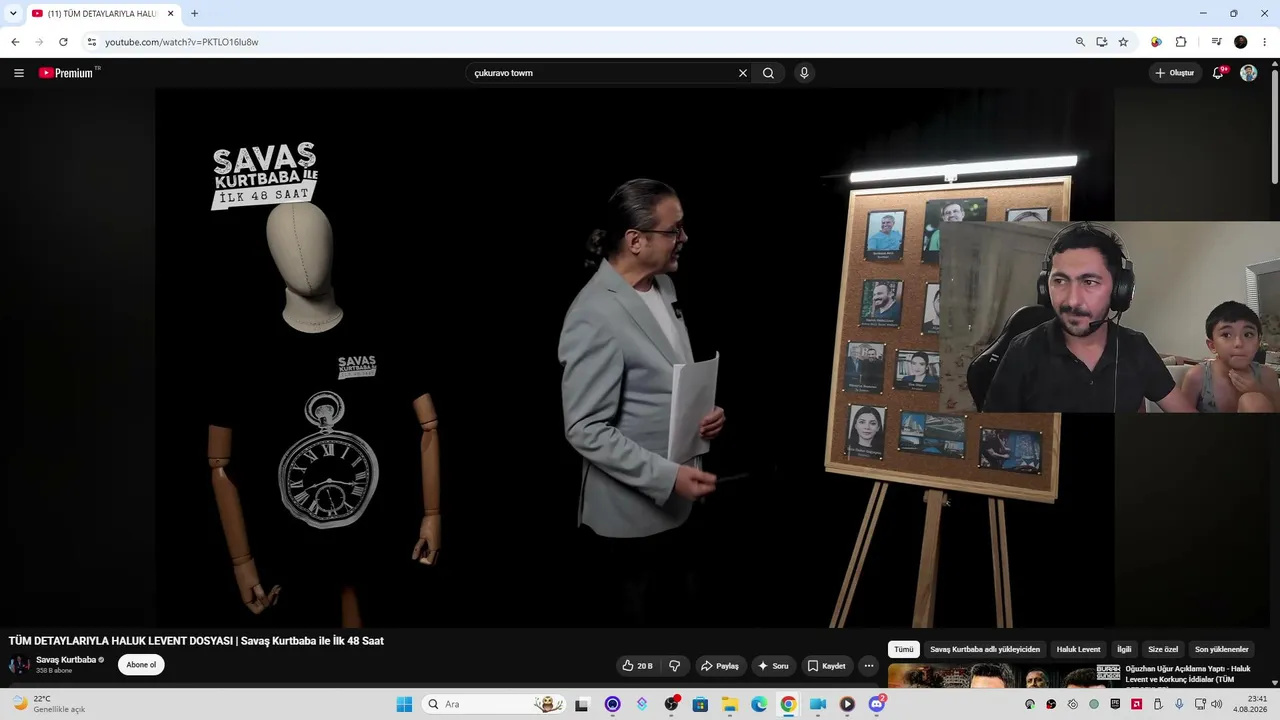1280x720 pixels.
Task: Select the Tümü filter chip
Action: coord(904,650)
